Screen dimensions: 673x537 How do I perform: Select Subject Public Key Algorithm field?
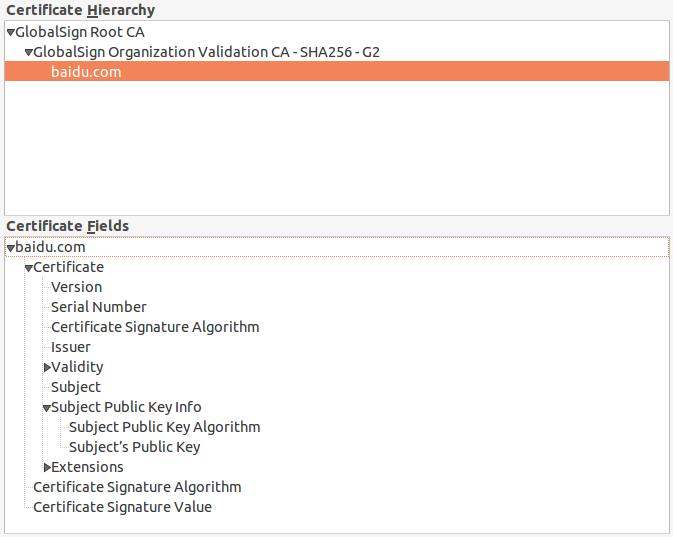(165, 427)
